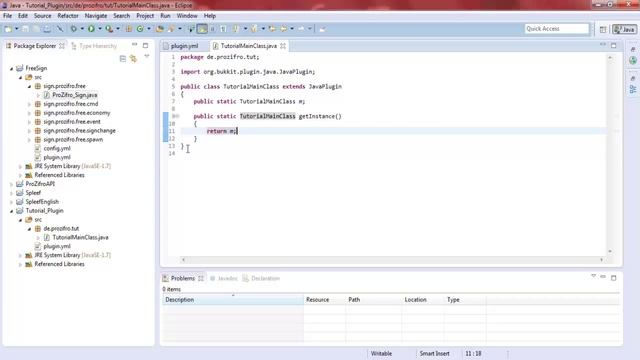
Task: Toggle block selection mode
Action: [212, 29]
